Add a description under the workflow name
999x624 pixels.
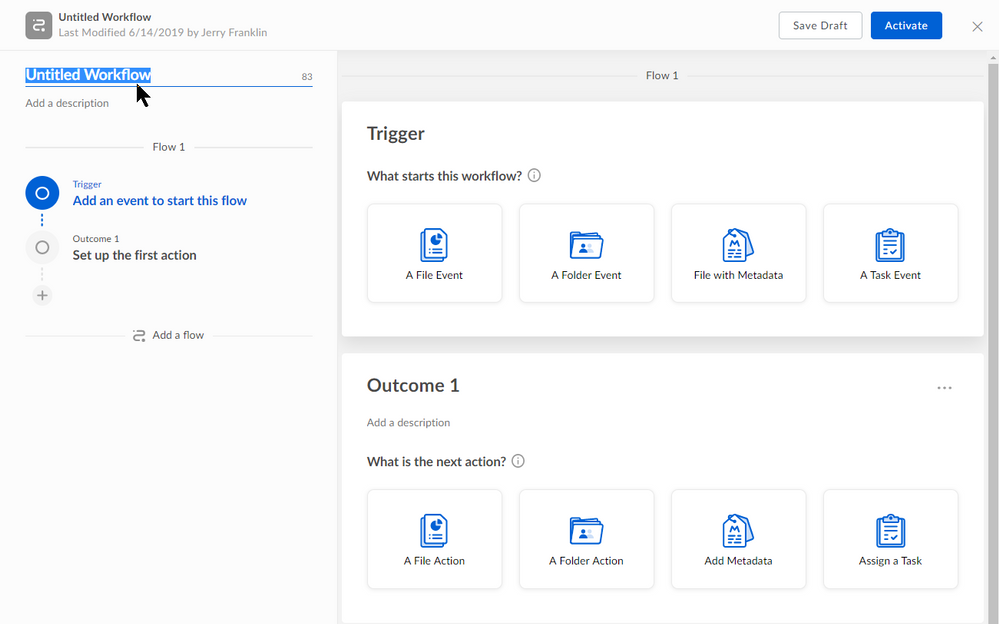[x=67, y=102]
